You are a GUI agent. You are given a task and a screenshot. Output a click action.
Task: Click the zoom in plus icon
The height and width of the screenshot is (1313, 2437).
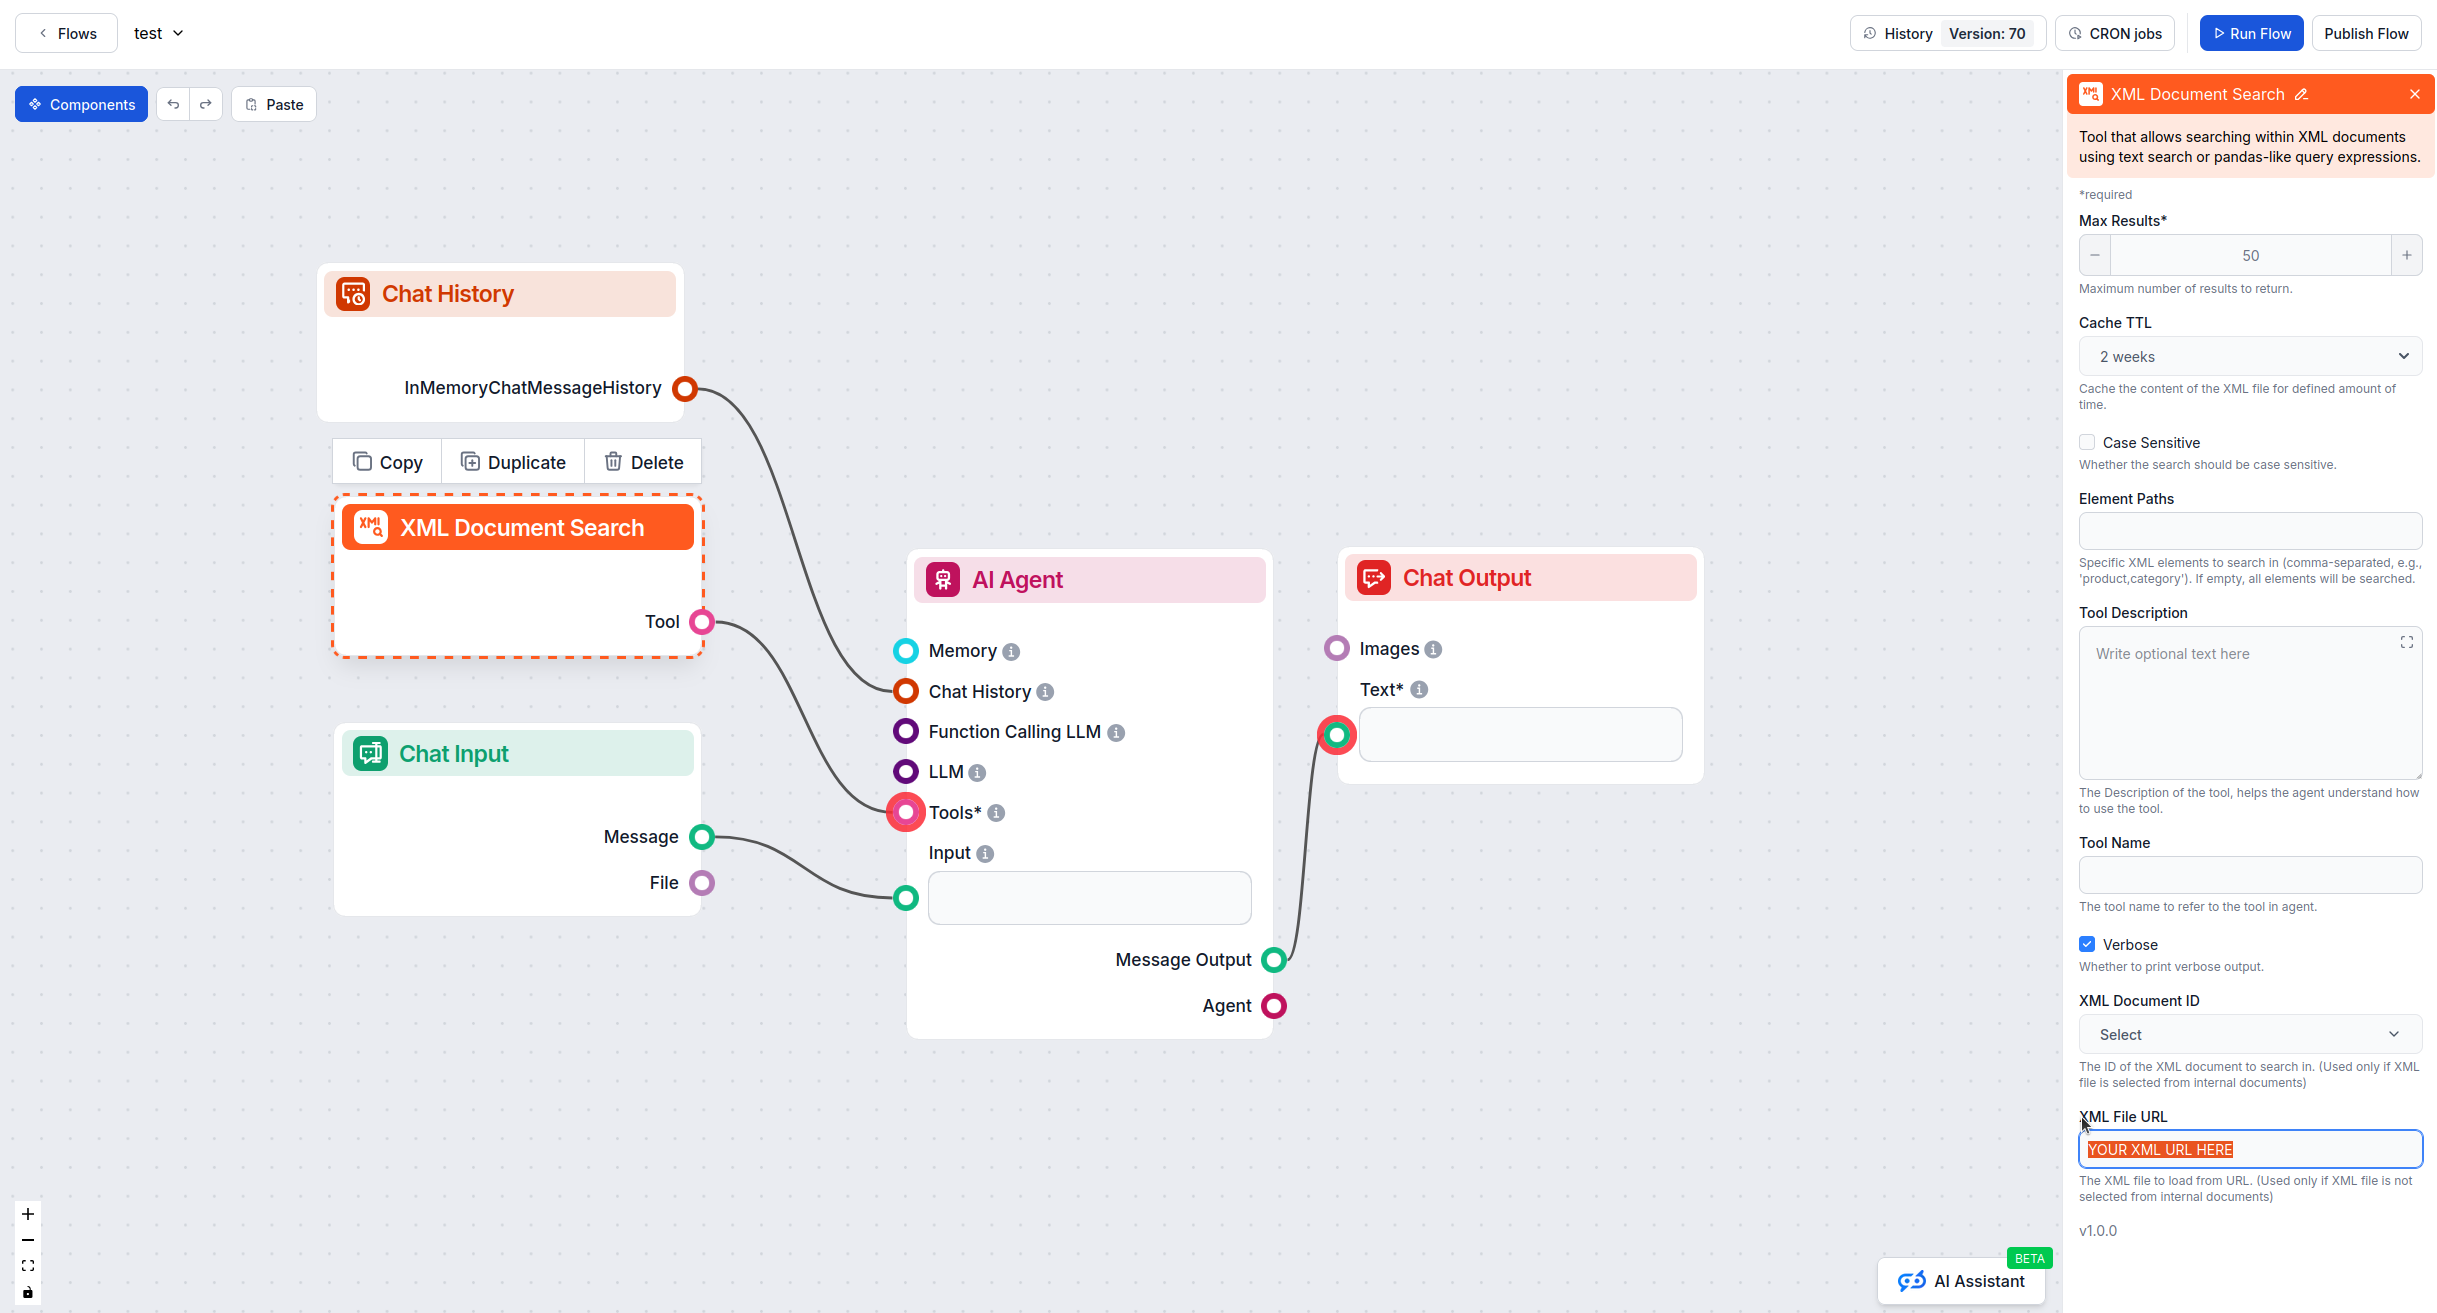tap(28, 1214)
